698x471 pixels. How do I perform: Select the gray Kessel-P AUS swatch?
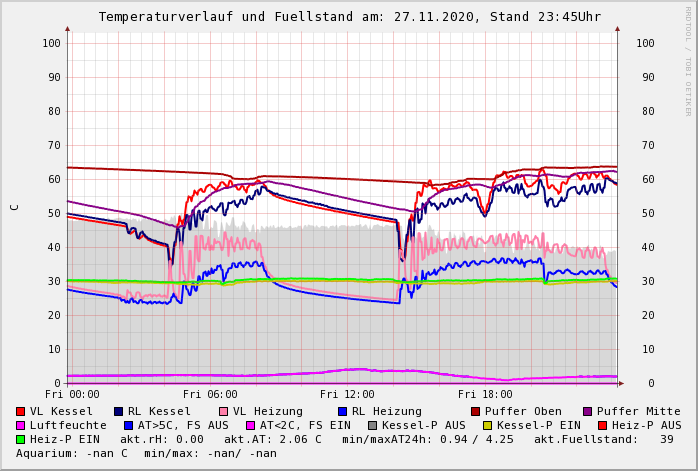pos(371,425)
